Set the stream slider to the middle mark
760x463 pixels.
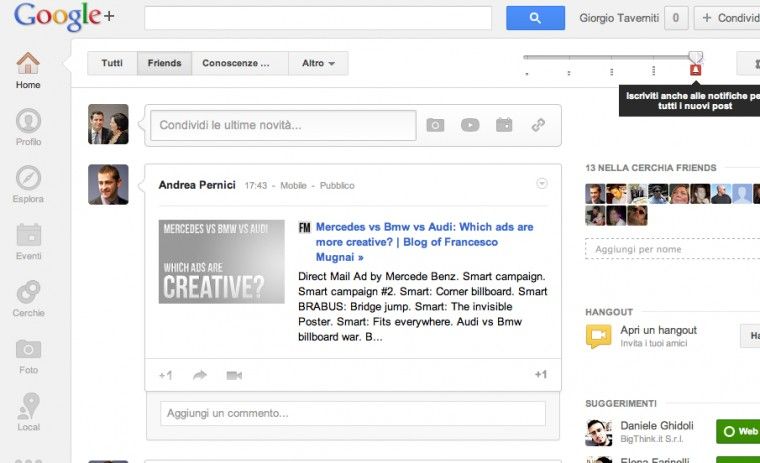pos(611,72)
